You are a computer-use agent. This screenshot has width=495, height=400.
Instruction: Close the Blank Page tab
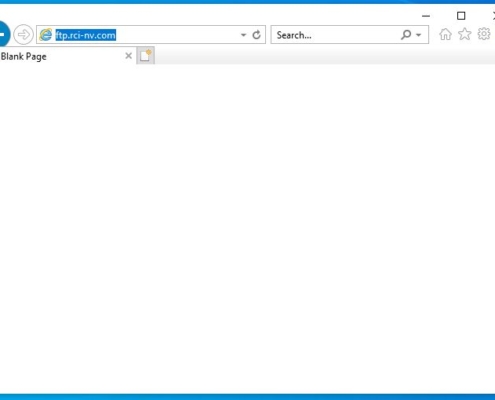point(128,56)
